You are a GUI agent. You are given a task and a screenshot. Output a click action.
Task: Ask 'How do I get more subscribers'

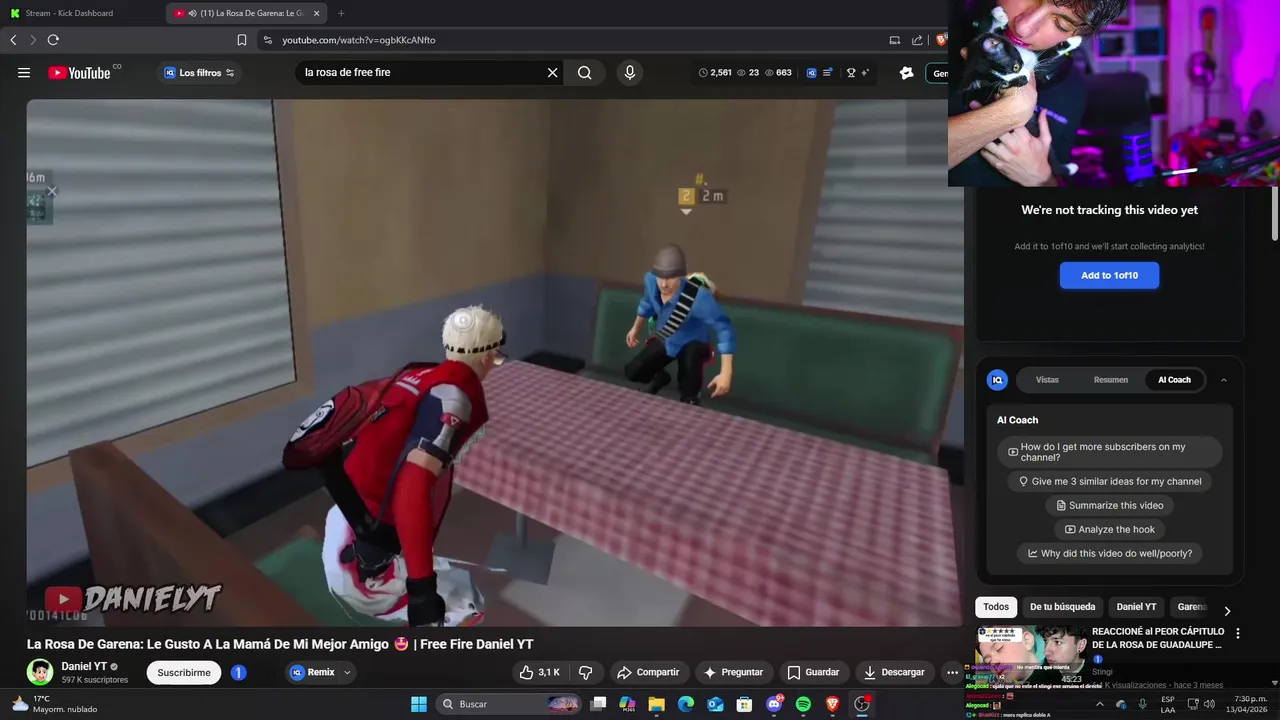1109,452
